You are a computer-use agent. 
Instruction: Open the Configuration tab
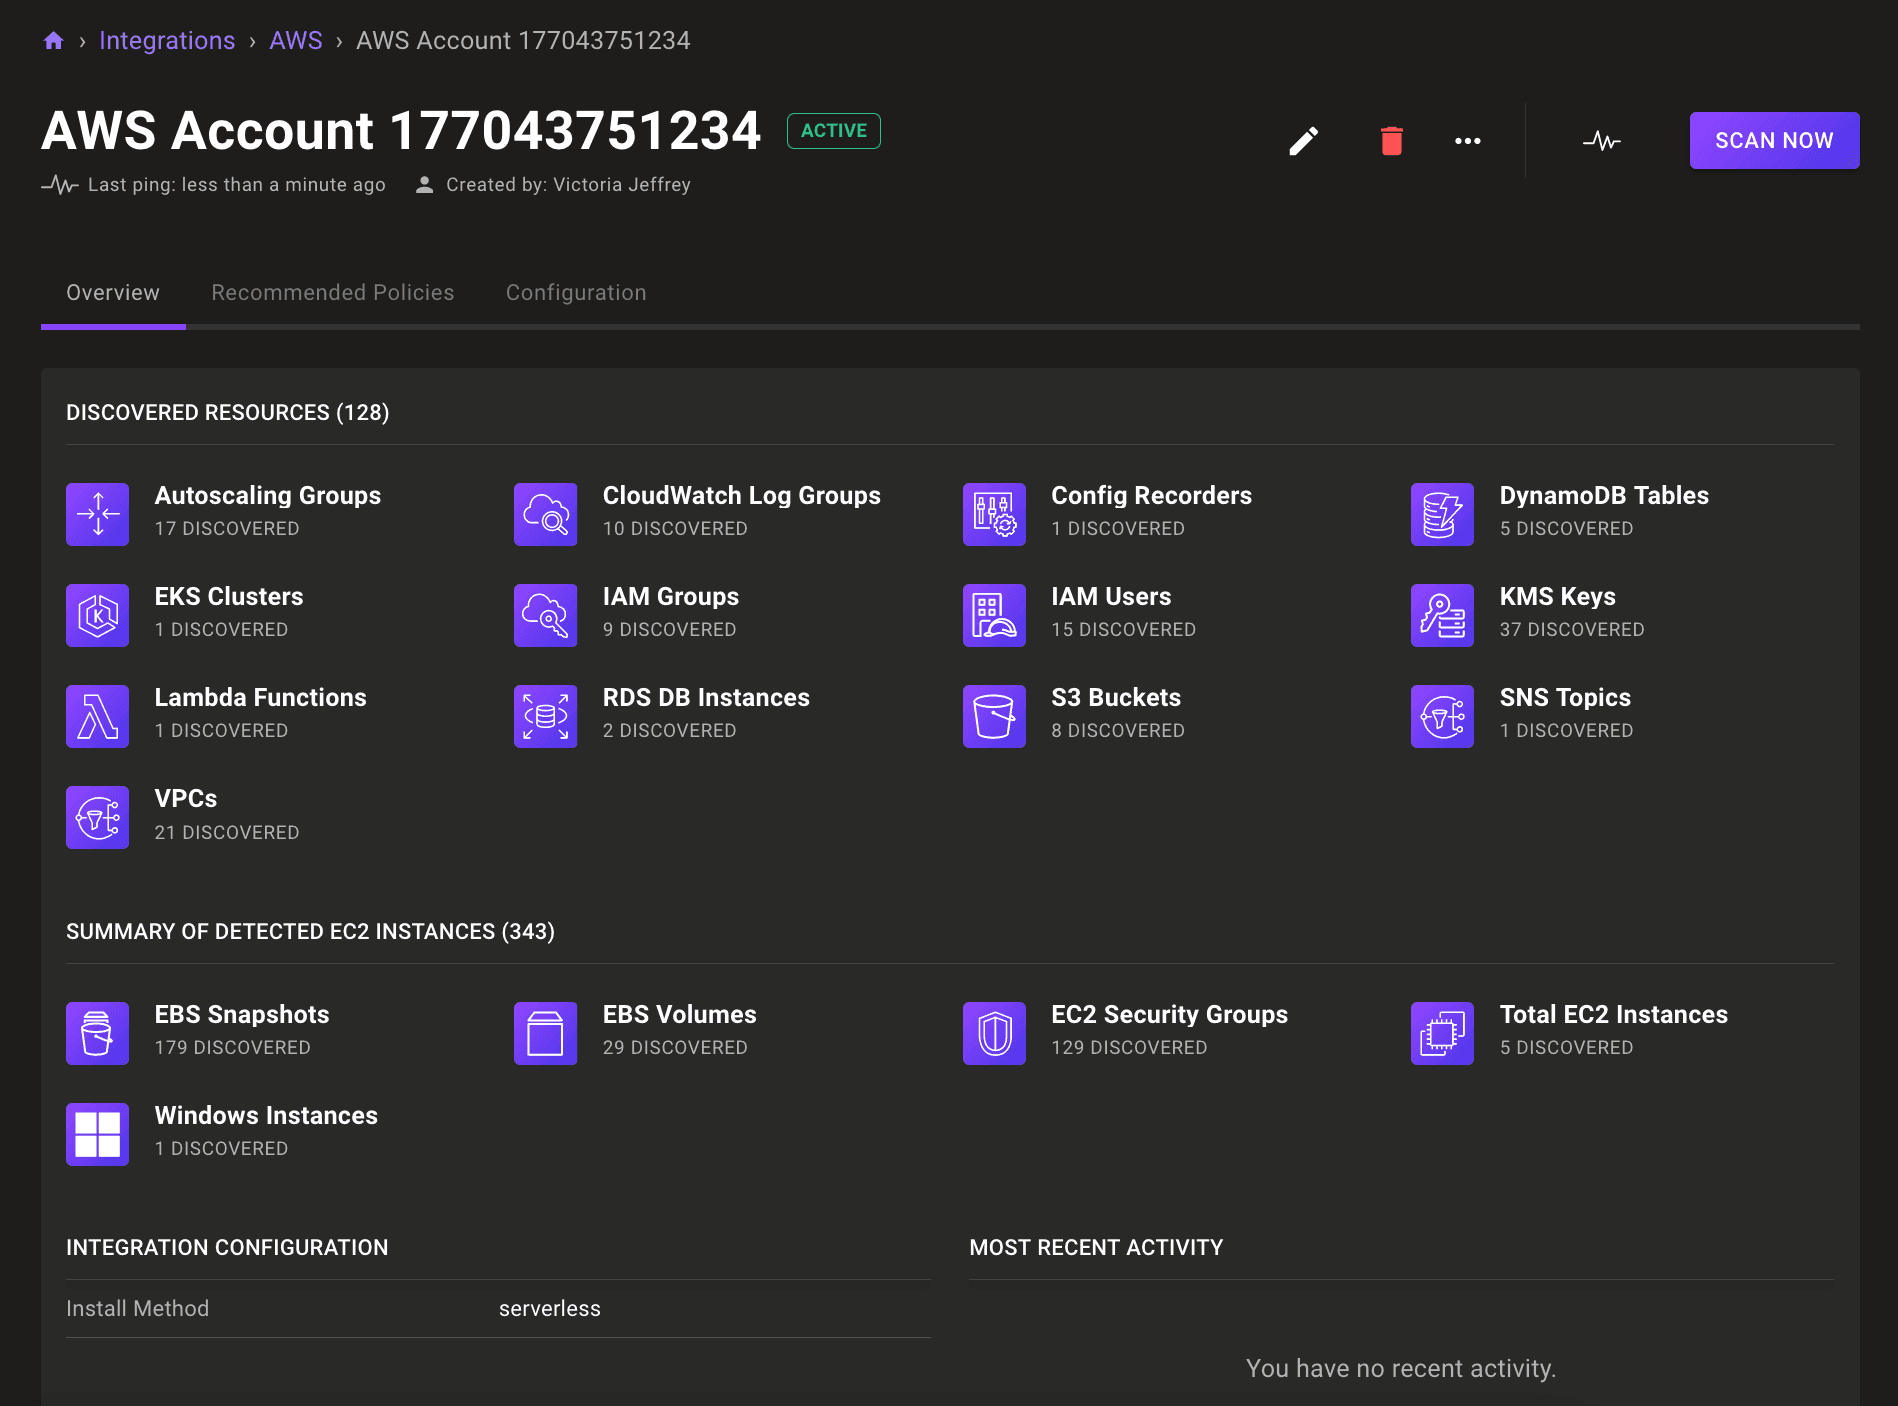[576, 292]
